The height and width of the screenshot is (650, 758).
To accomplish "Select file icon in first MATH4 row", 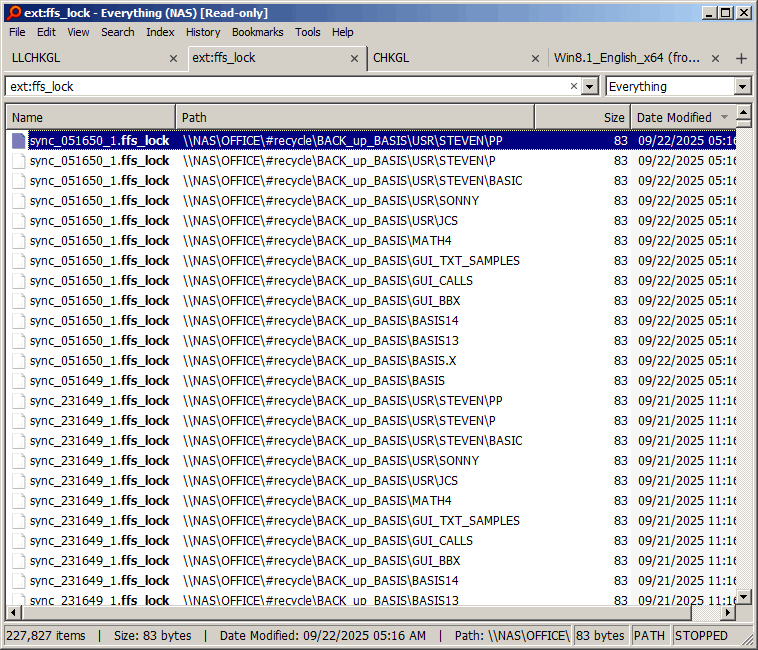I will tap(19, 241).
